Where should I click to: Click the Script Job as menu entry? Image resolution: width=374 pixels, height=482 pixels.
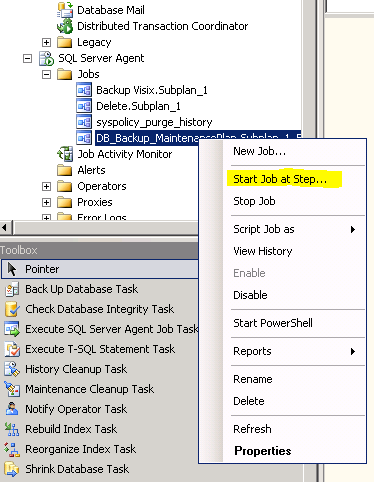click(264, 229)
